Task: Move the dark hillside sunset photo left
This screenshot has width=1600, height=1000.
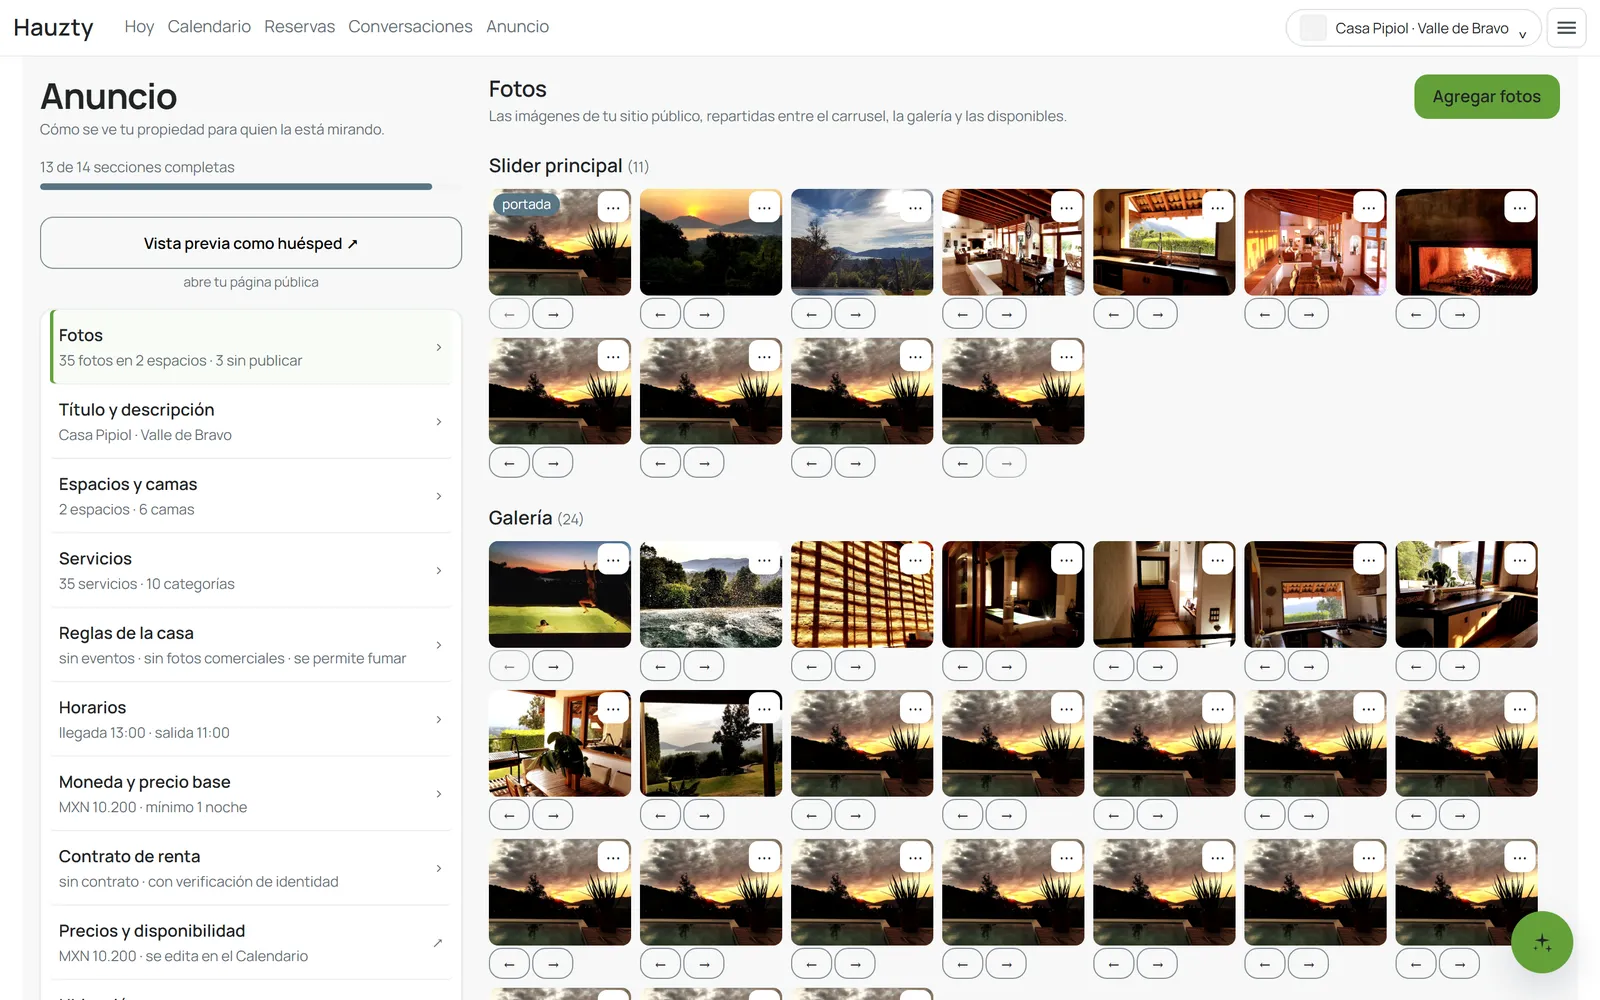Action: click(x=660, y=314)
